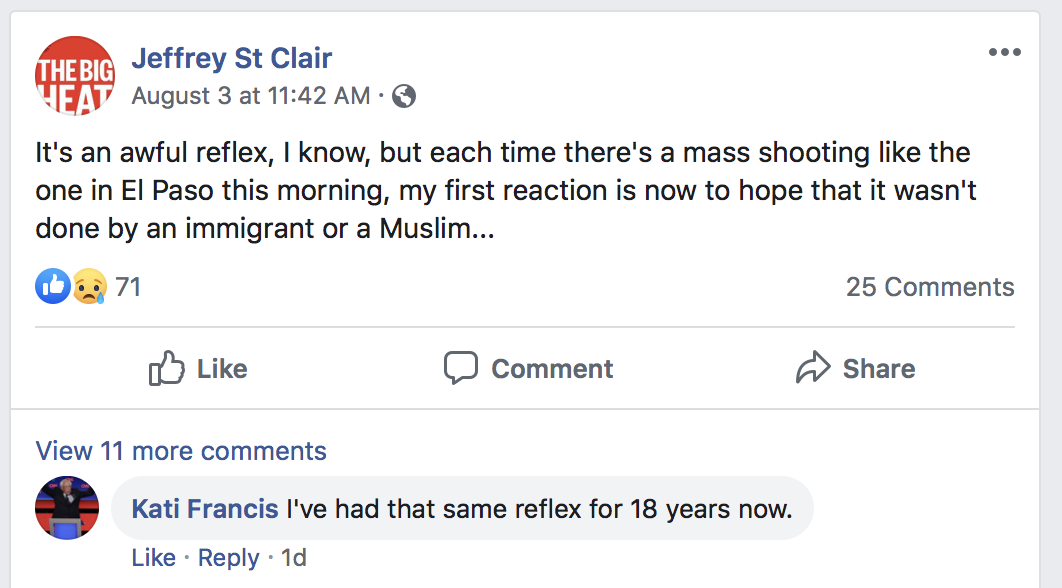Click the August 3 post timestamp

[x=251, y=96]
